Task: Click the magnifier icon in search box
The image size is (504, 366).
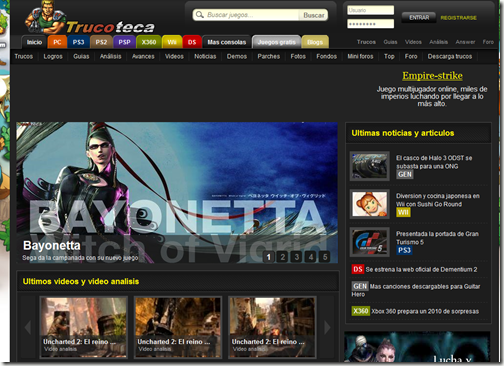Action: point(200,15)
